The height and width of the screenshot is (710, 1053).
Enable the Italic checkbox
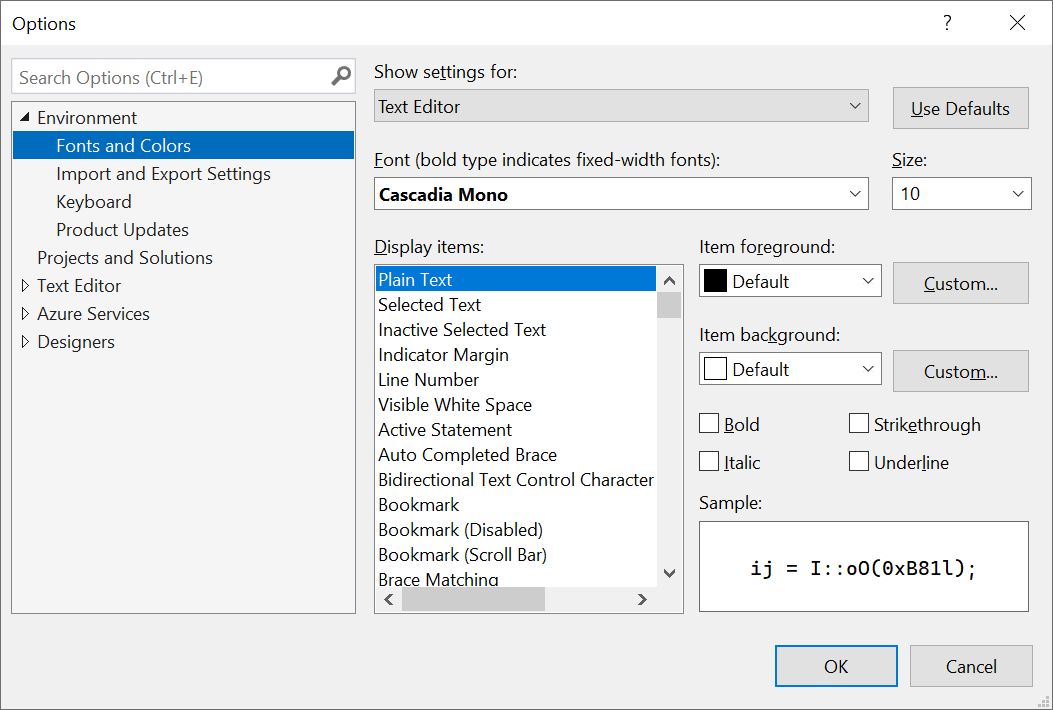click(709, 461)
